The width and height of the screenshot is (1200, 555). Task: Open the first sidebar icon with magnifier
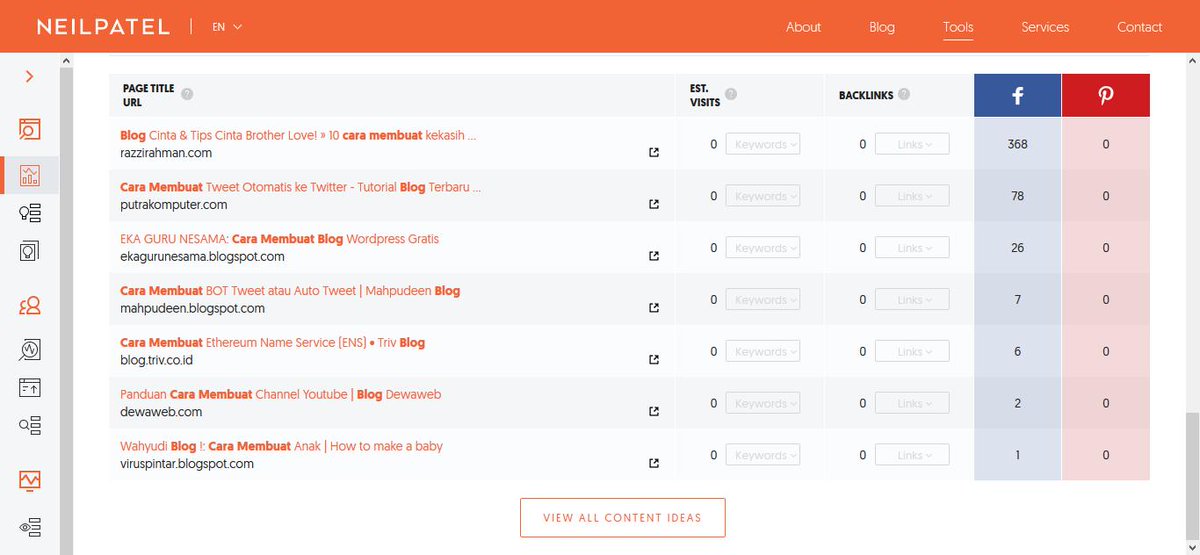point(30,129)
